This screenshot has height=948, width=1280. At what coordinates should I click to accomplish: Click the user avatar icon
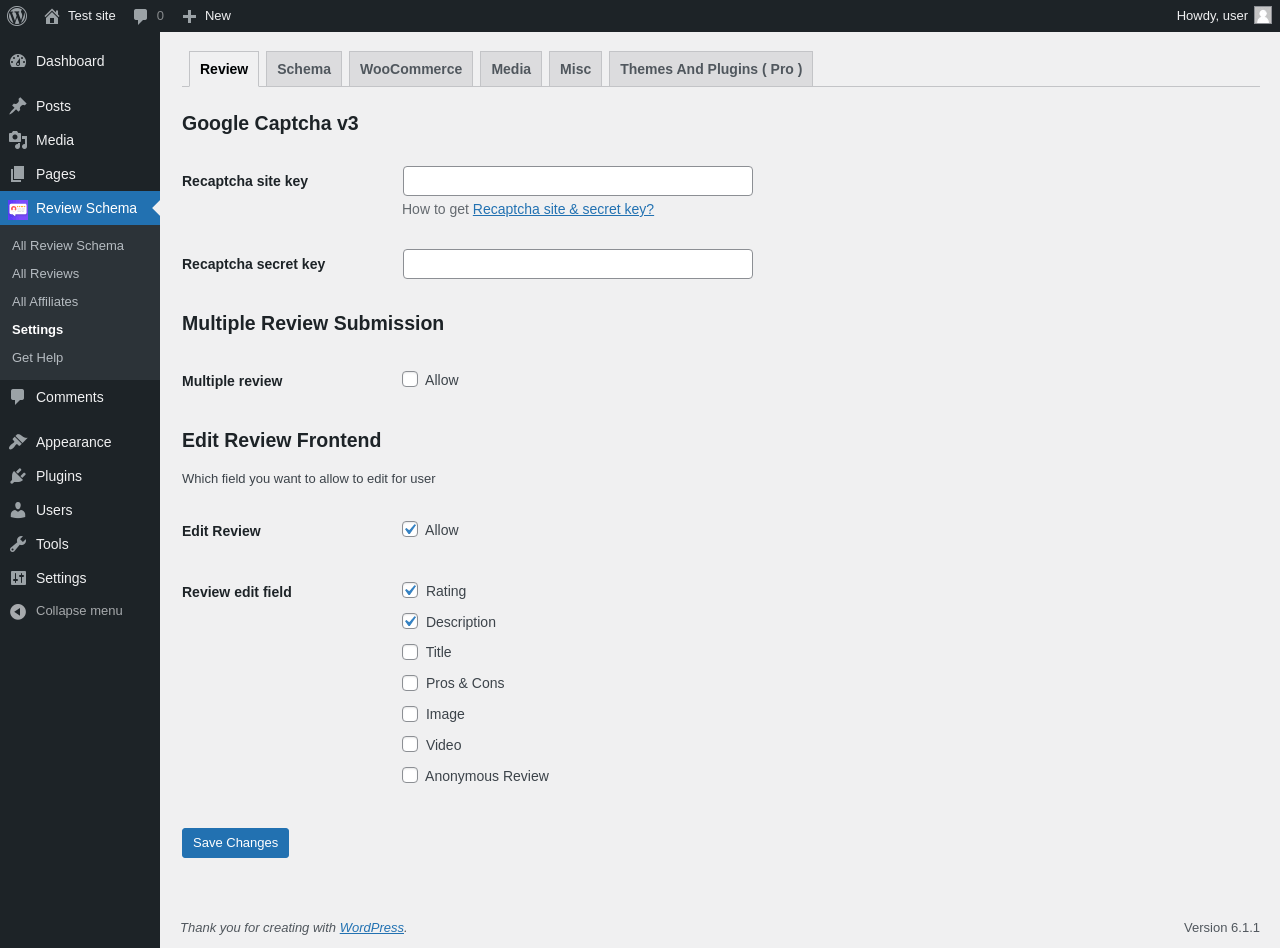pos(1263,15)
